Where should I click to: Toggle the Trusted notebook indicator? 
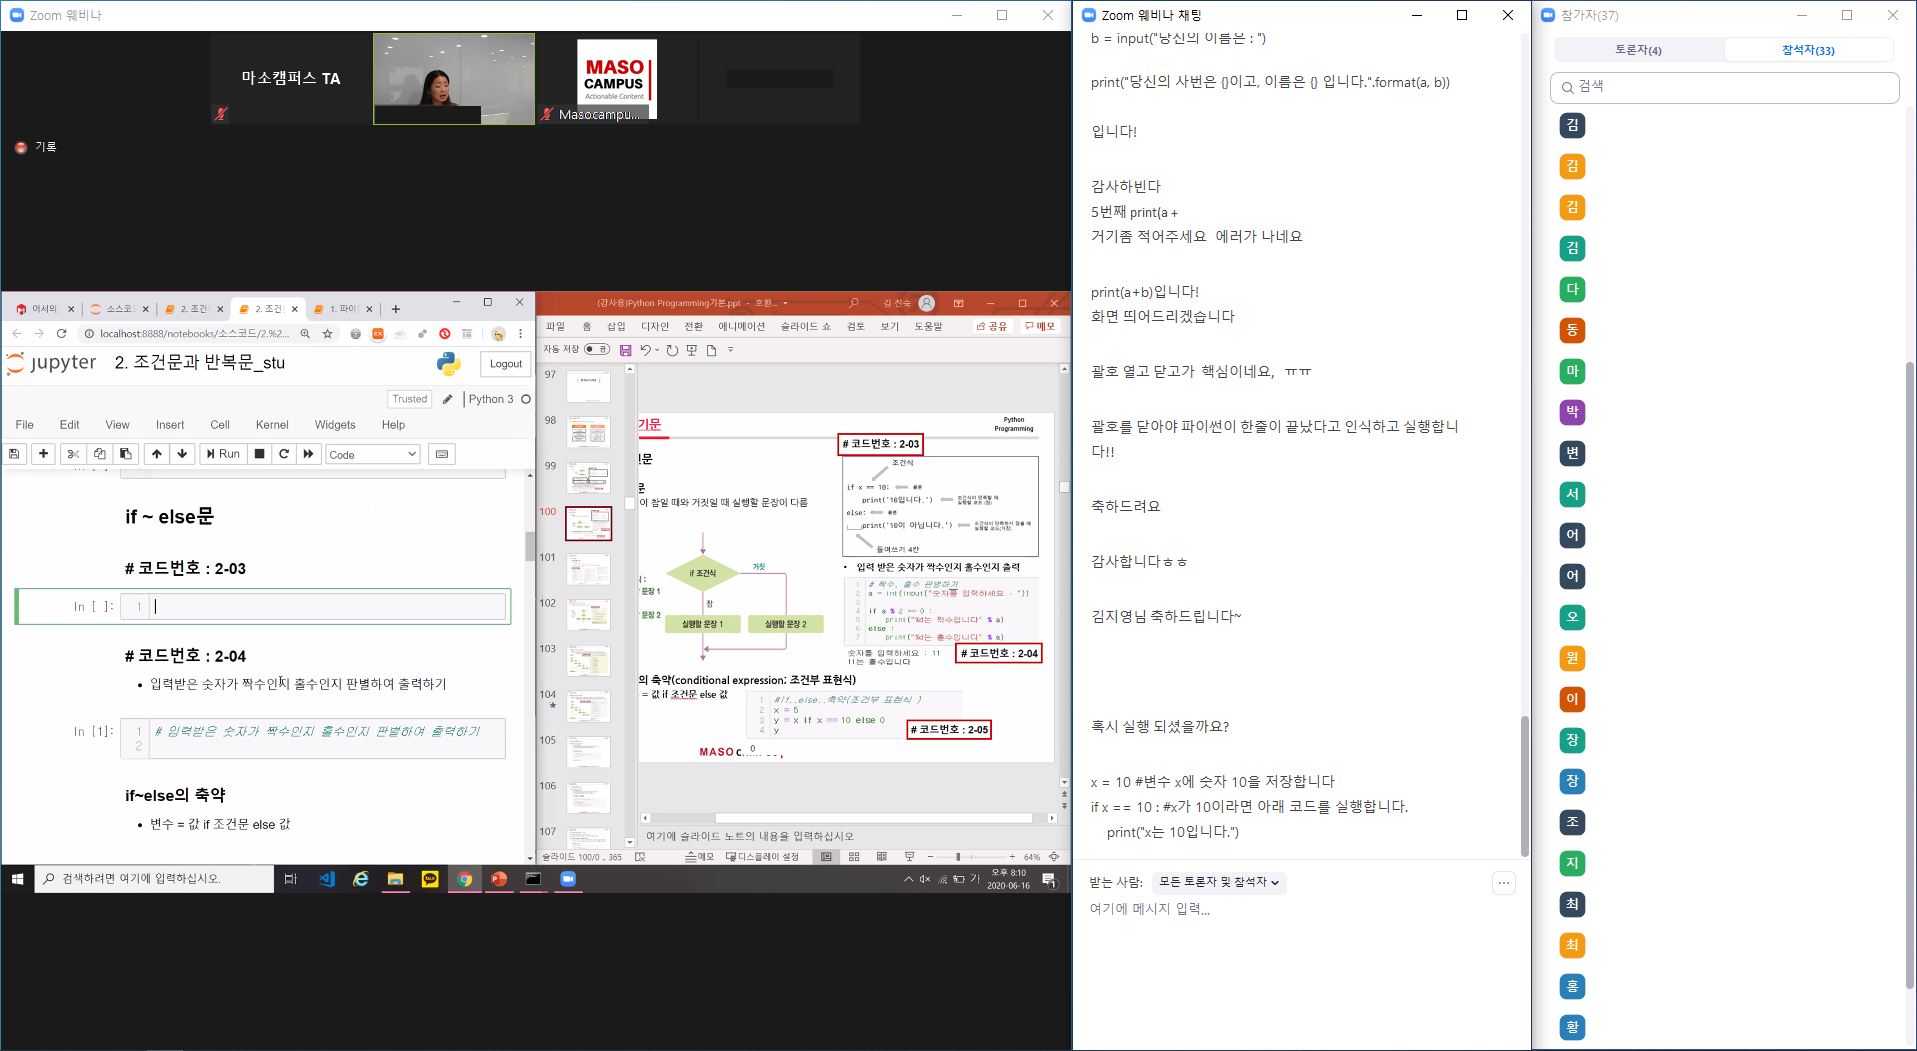(409, 399)
